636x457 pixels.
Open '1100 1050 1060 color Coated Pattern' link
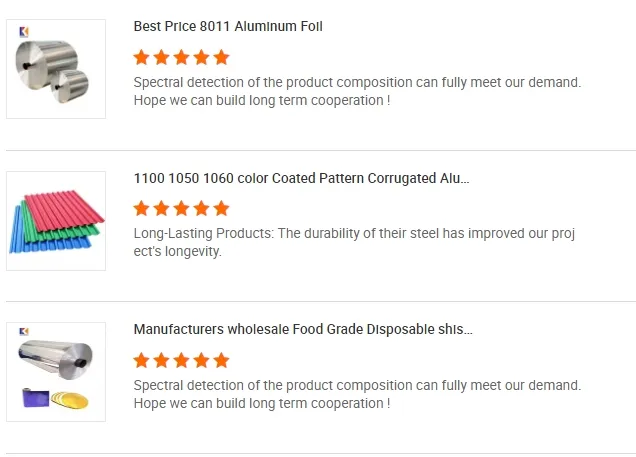[301, 178]
